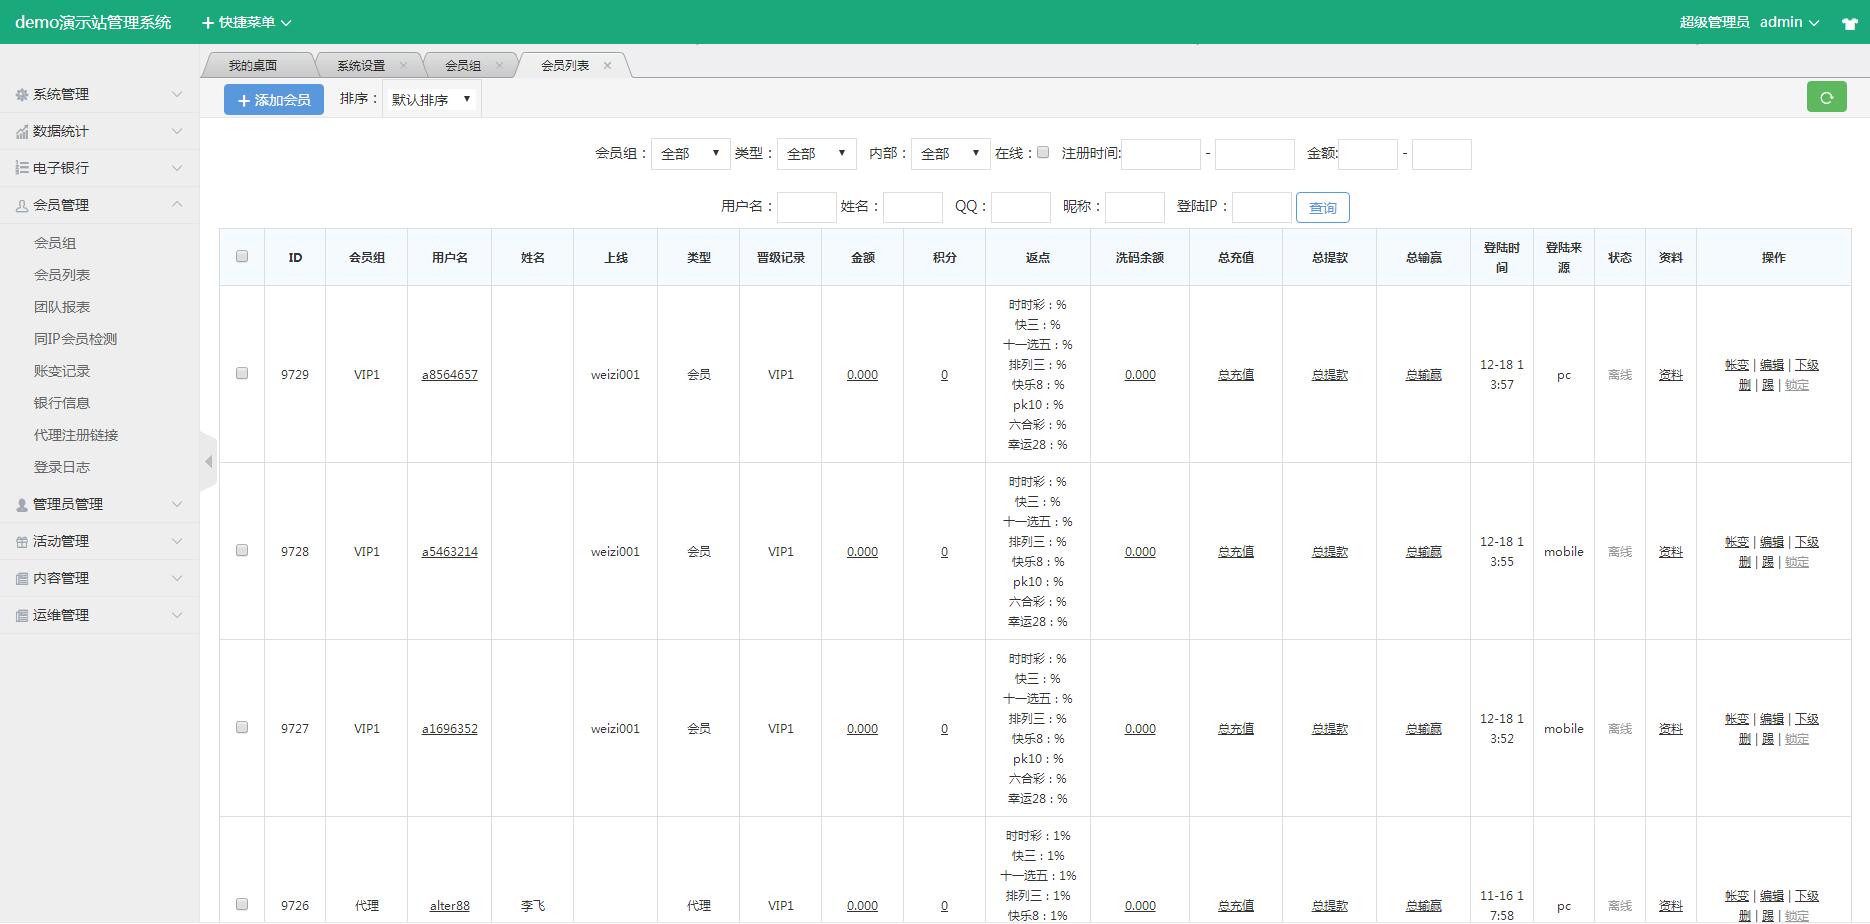Close the 系统设置 tab
The width and height of the screenshot is (1870, 924).
point(403,65)
